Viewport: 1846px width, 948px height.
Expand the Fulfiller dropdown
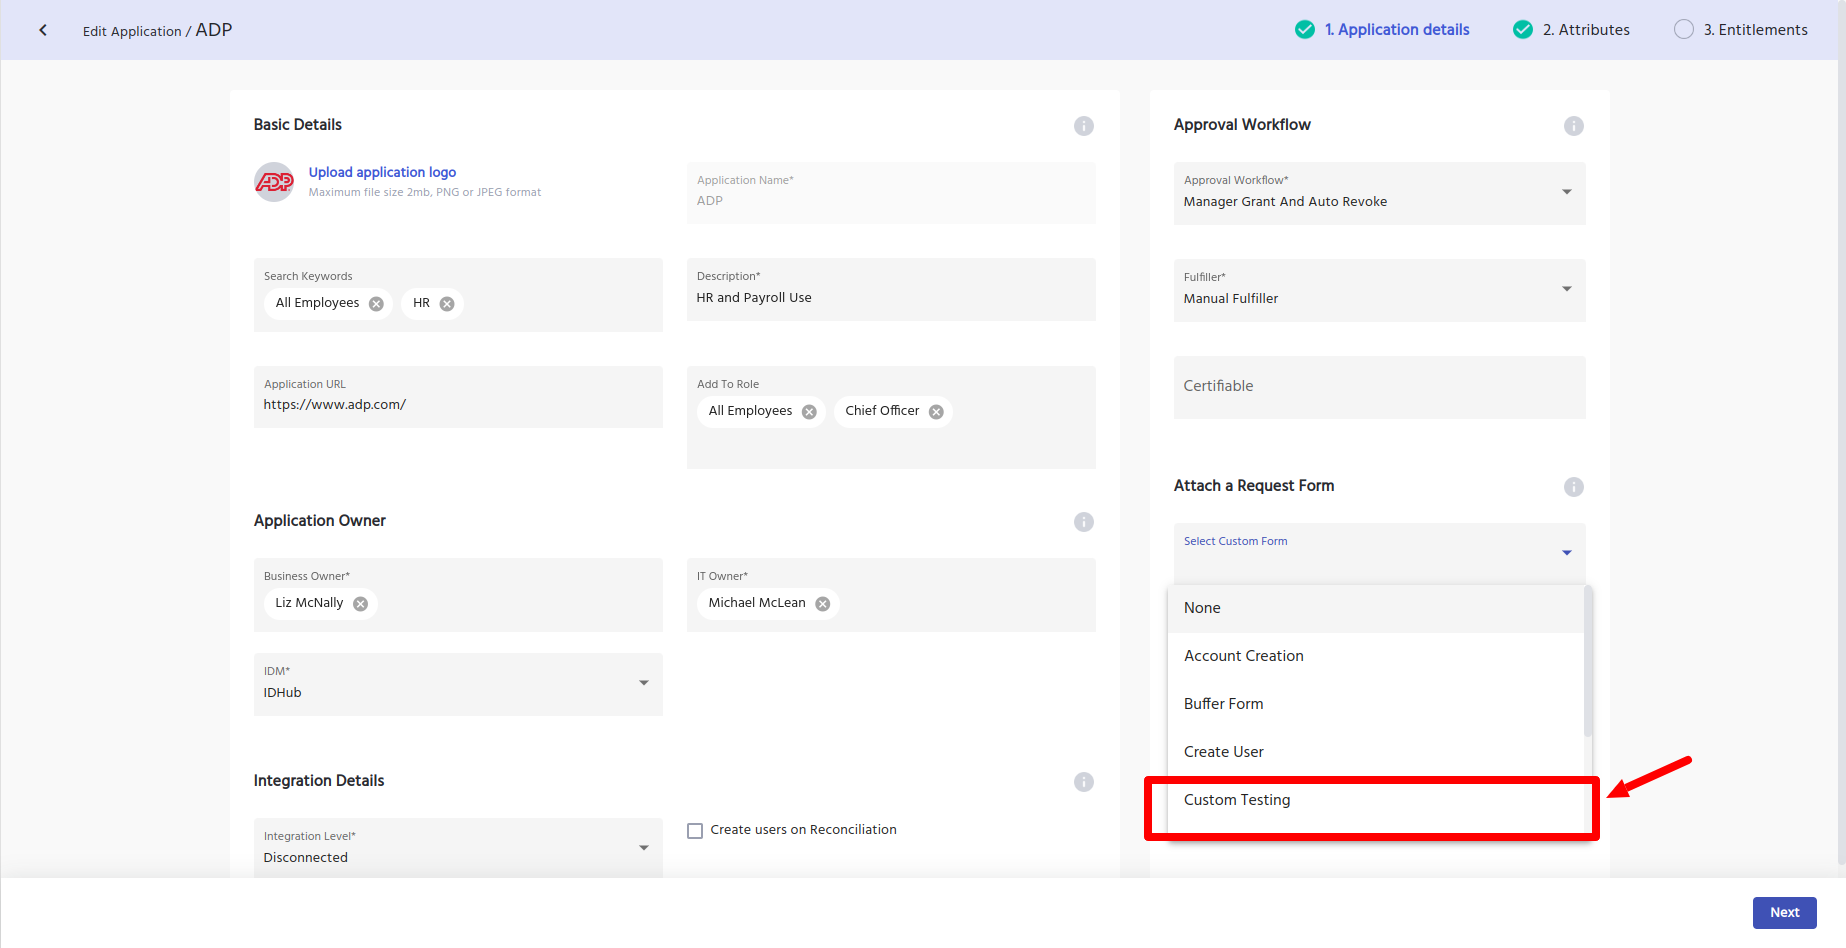click(1378, 290)
